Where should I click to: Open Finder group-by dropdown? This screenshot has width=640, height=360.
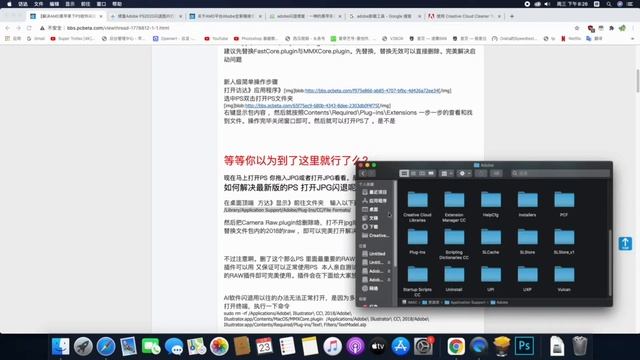coord(447,173)
